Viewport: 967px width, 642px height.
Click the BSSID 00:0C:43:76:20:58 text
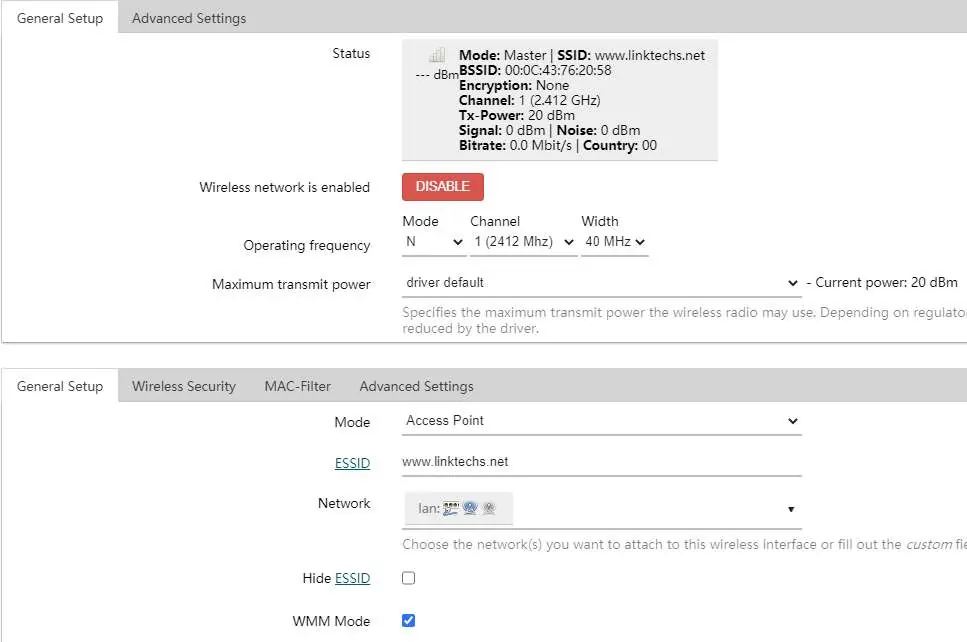coord(535,70)
